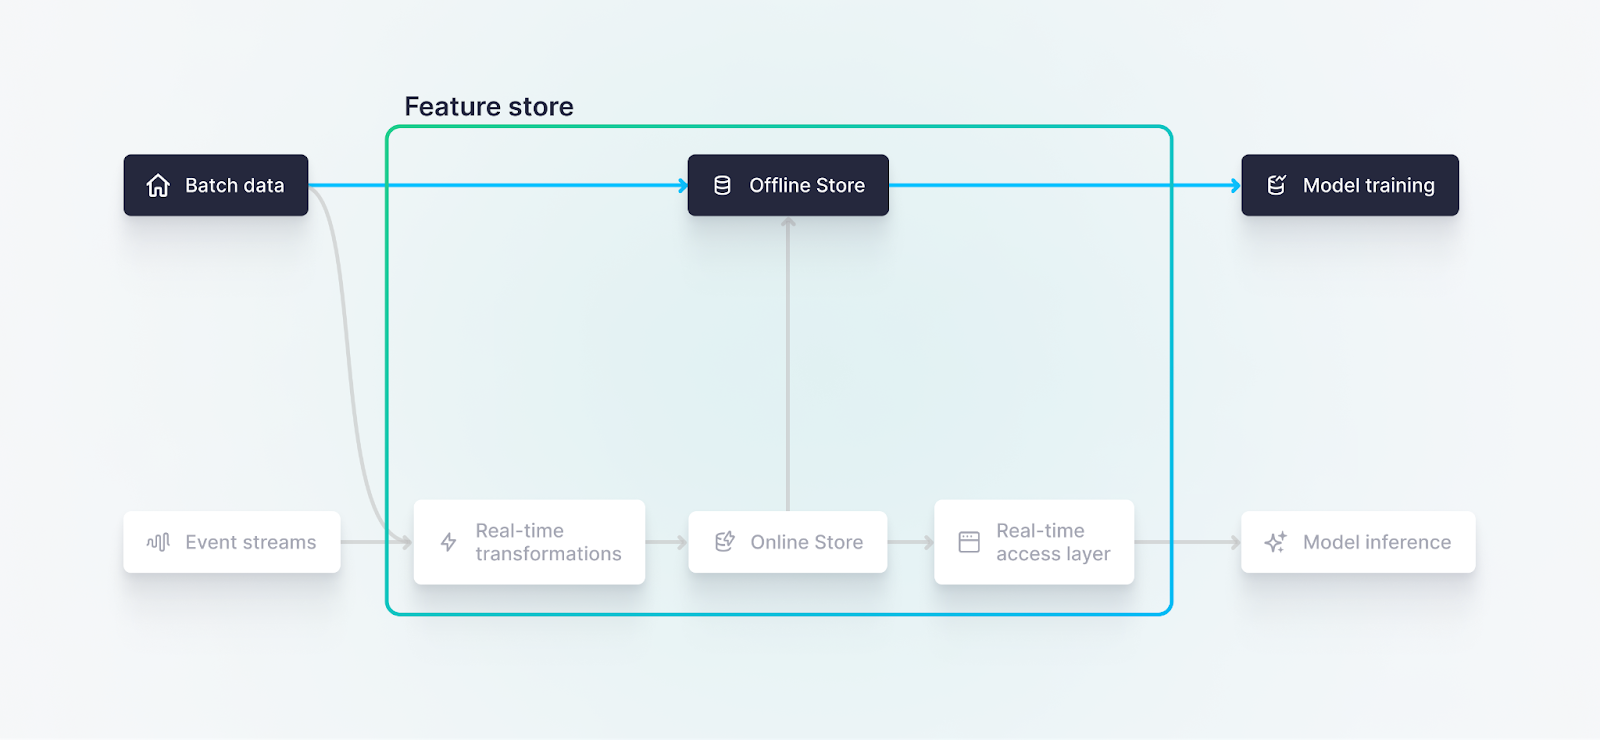1600x740 pixels.
Task: Click the Online Store database icon
Action: 725,542
